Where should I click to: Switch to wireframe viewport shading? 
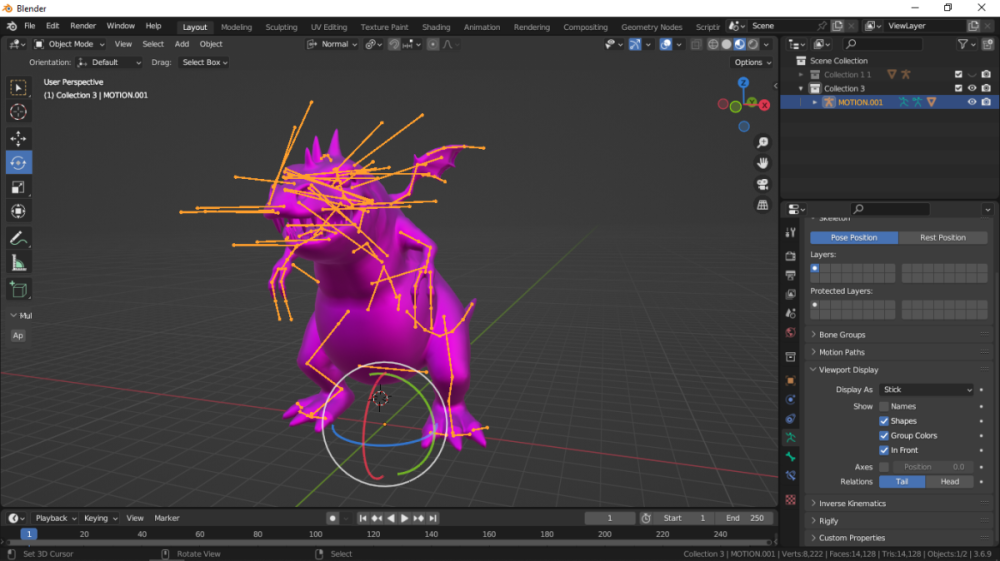tap(713, 44)
